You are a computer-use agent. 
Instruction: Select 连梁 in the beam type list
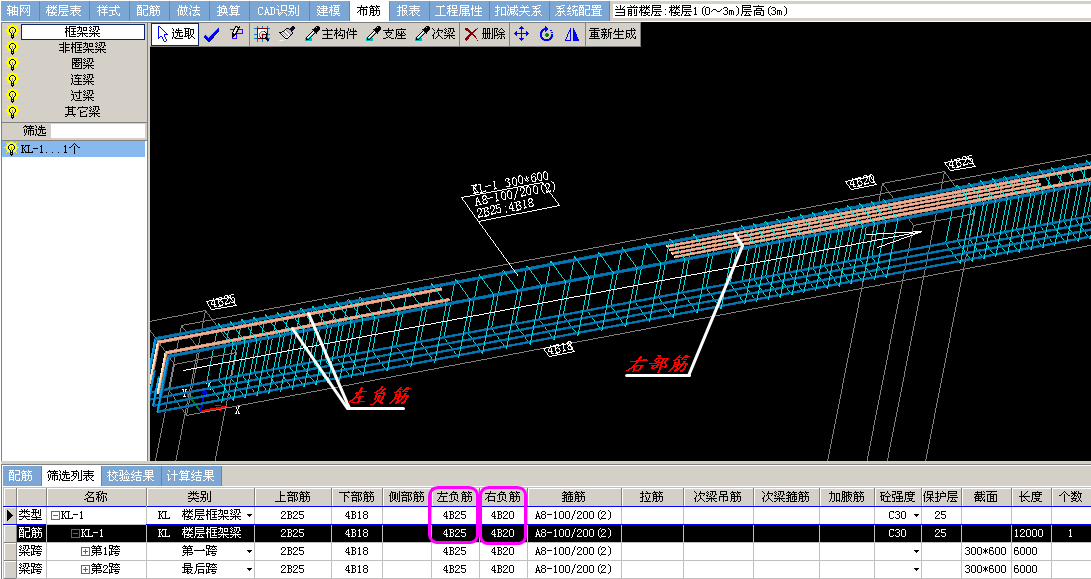[82, 80]
